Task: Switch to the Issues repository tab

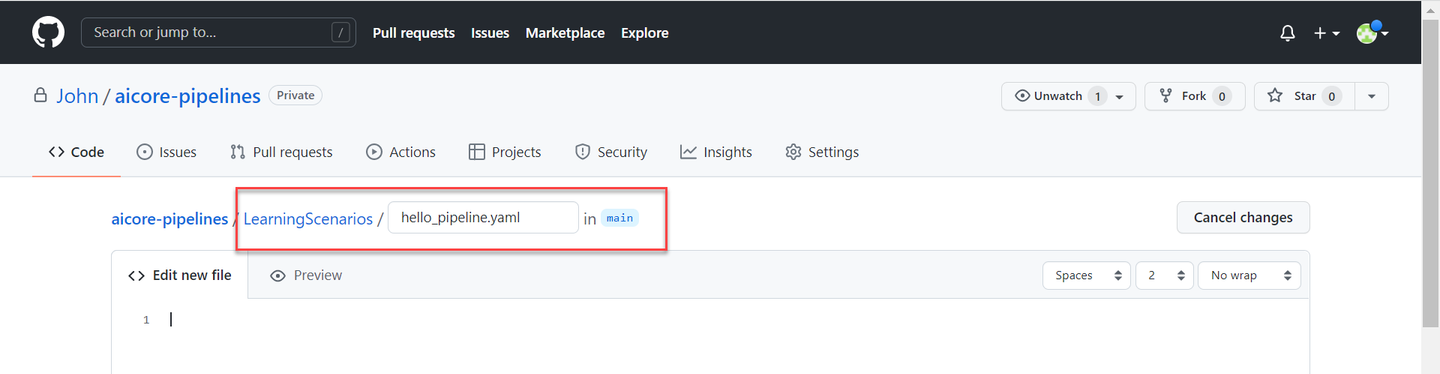Action: pos(166,152)
